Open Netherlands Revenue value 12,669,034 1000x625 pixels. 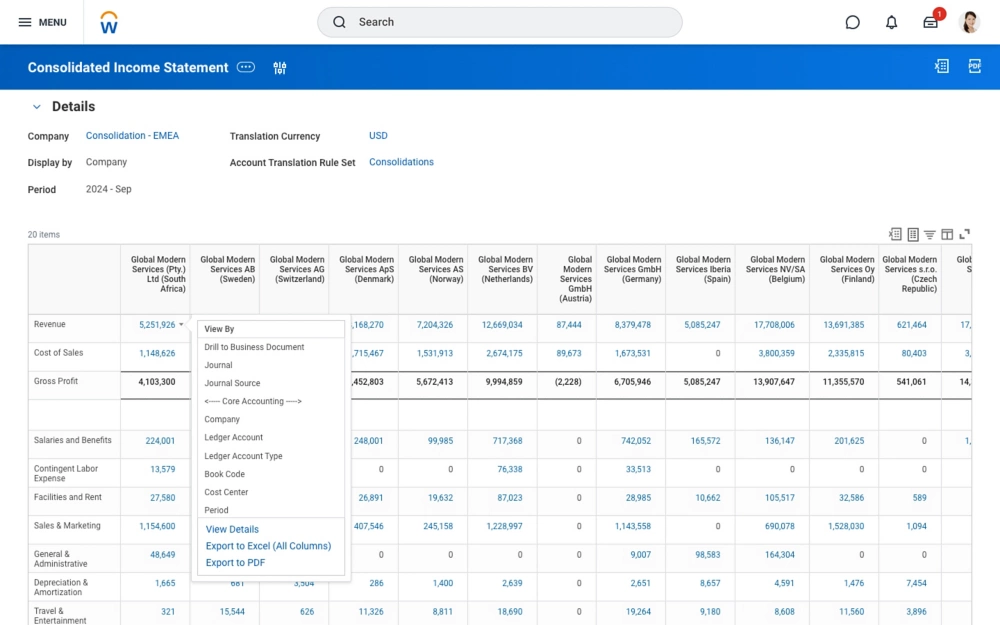coord(502,325)
